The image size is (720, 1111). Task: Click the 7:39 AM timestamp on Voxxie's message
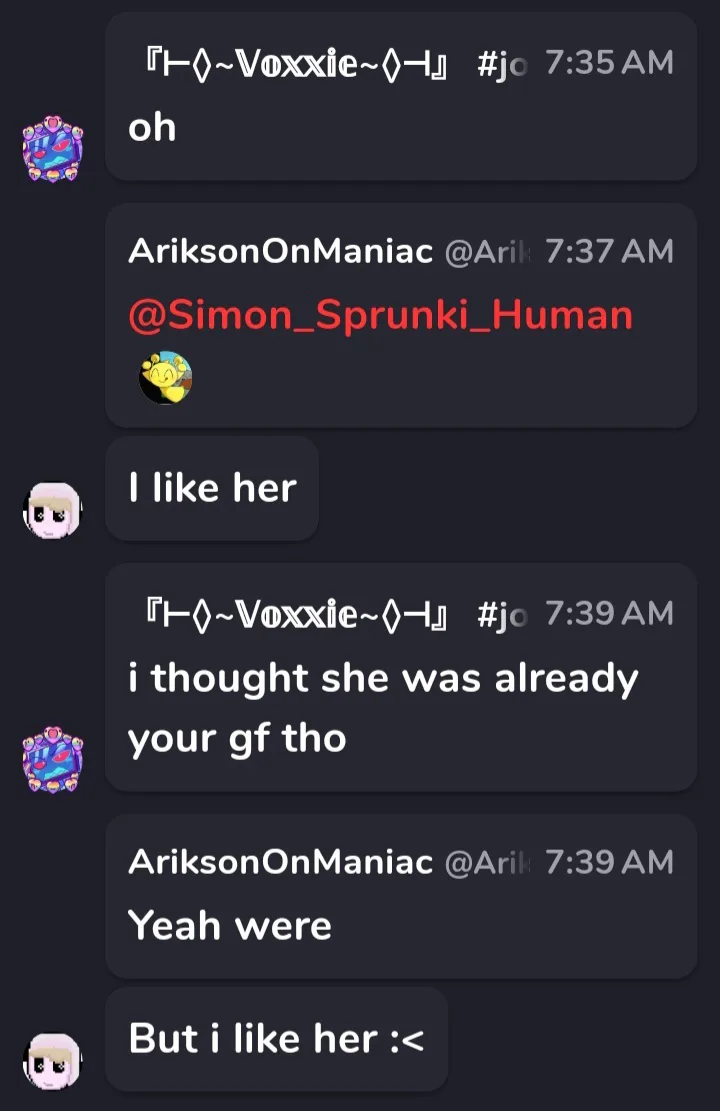pos(609,614)
